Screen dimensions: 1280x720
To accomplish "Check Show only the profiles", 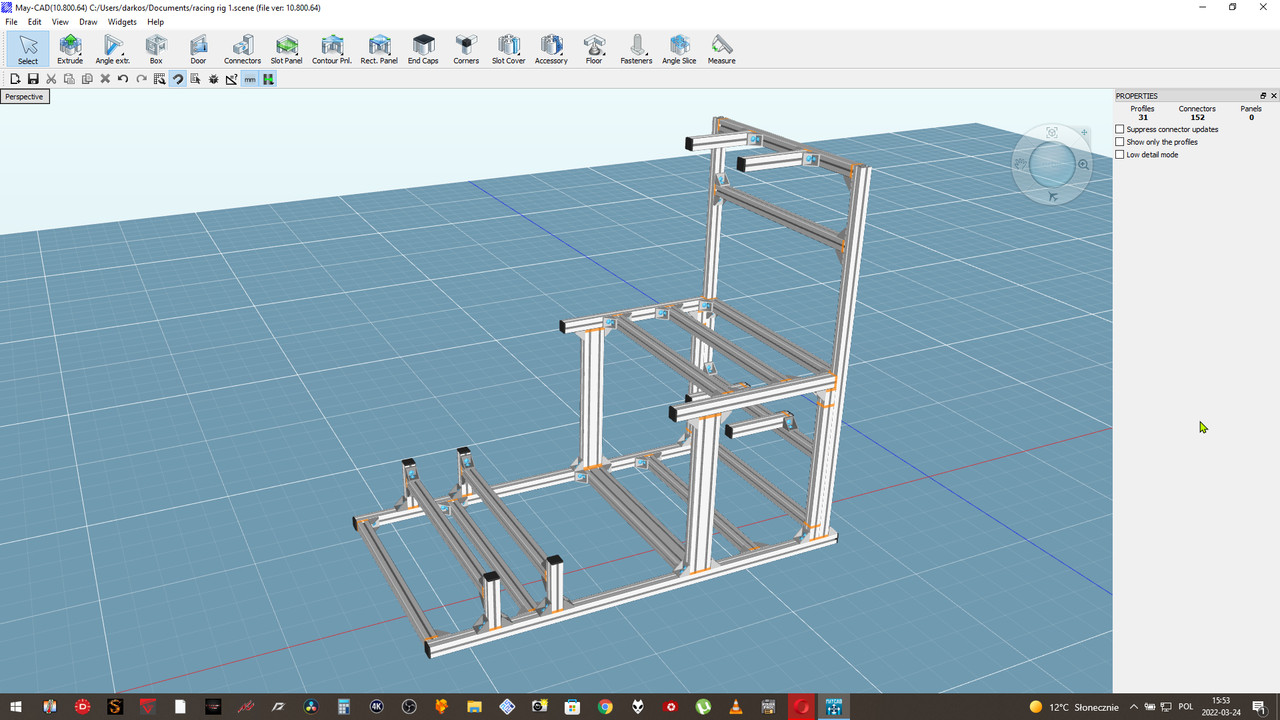I will (1120, 142).
